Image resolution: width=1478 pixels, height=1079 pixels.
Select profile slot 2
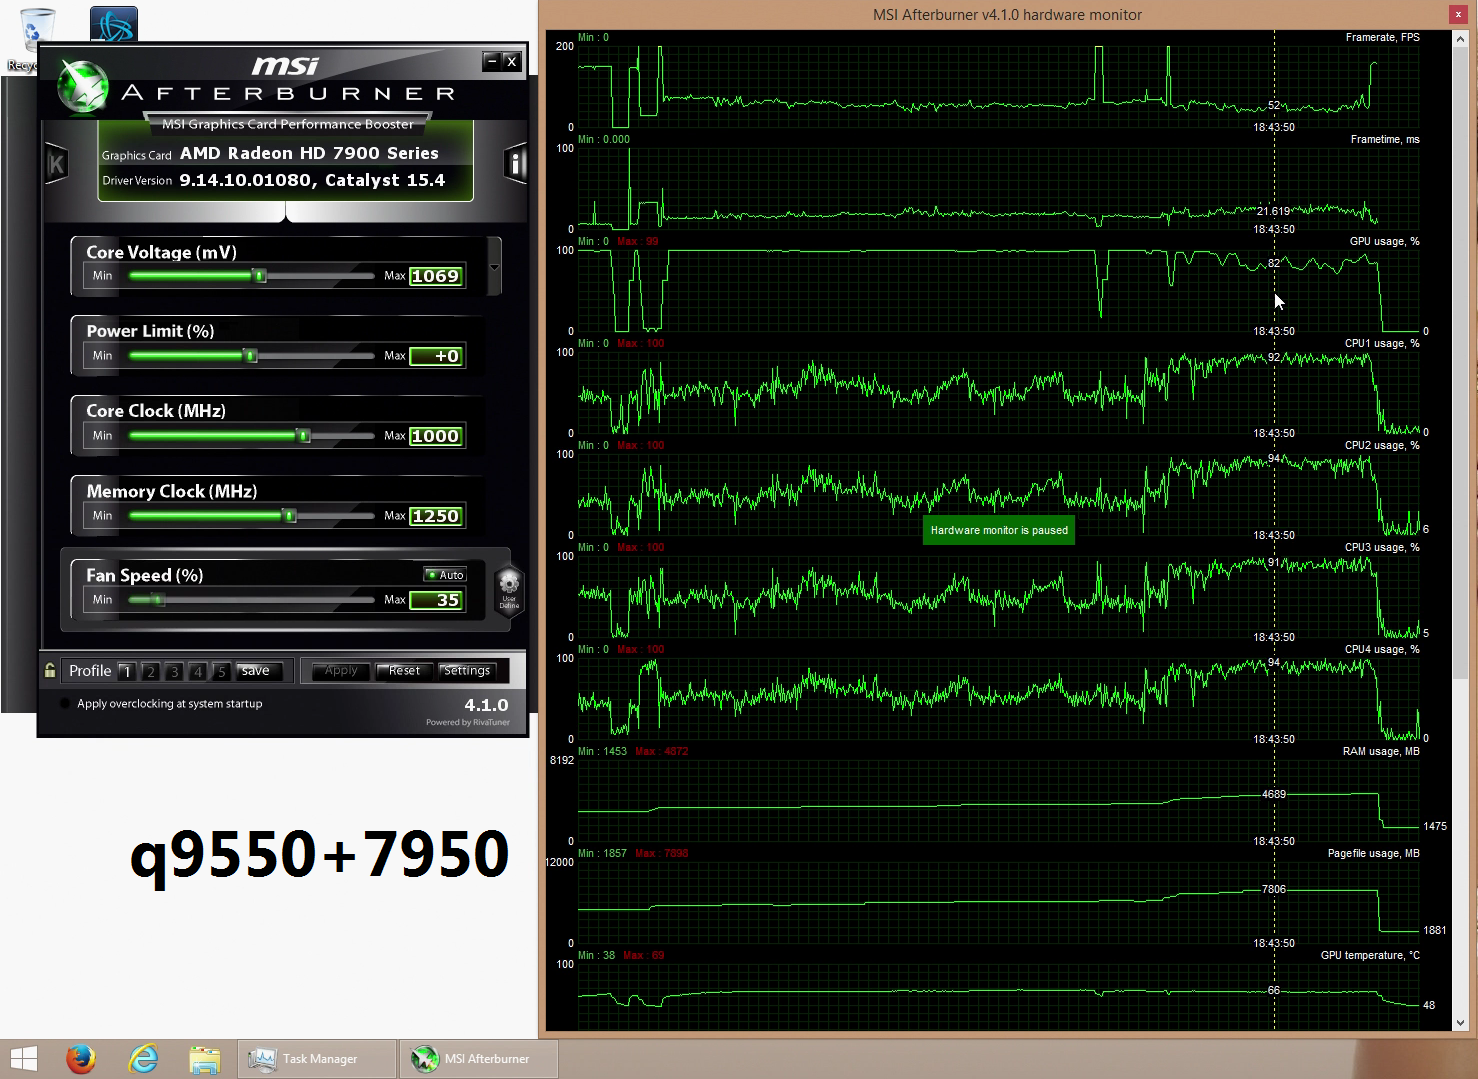tap(150, 671)
